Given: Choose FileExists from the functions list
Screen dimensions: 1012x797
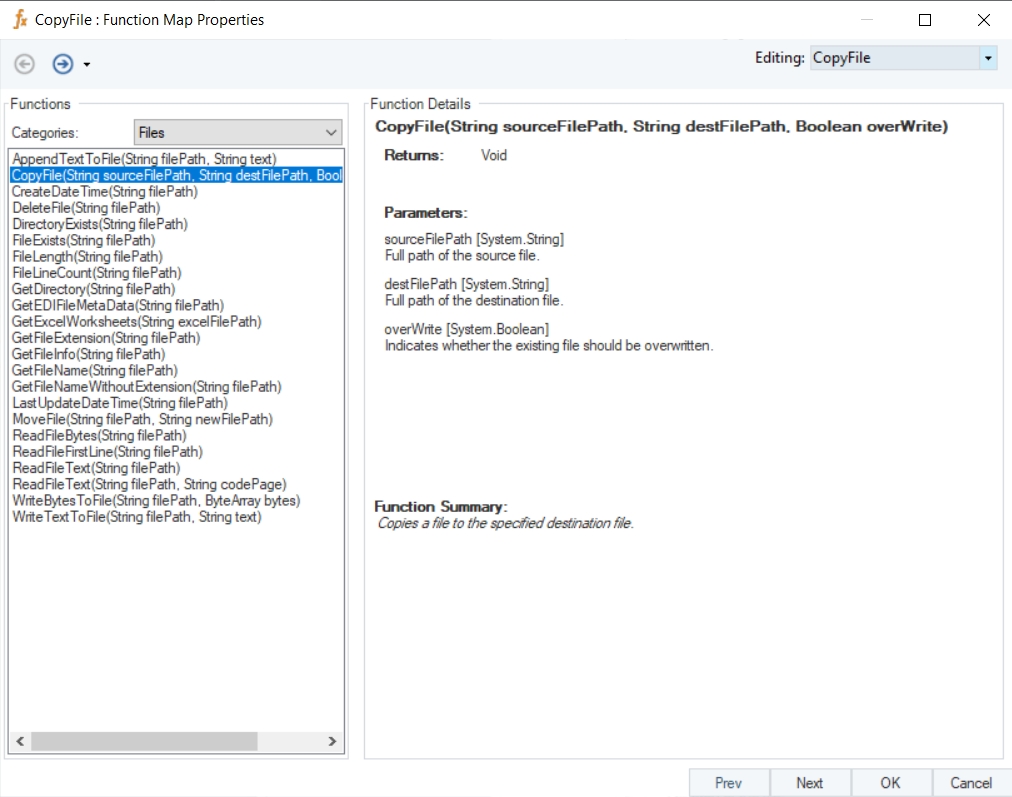Looking at the screenshot, I should [83, 240].
